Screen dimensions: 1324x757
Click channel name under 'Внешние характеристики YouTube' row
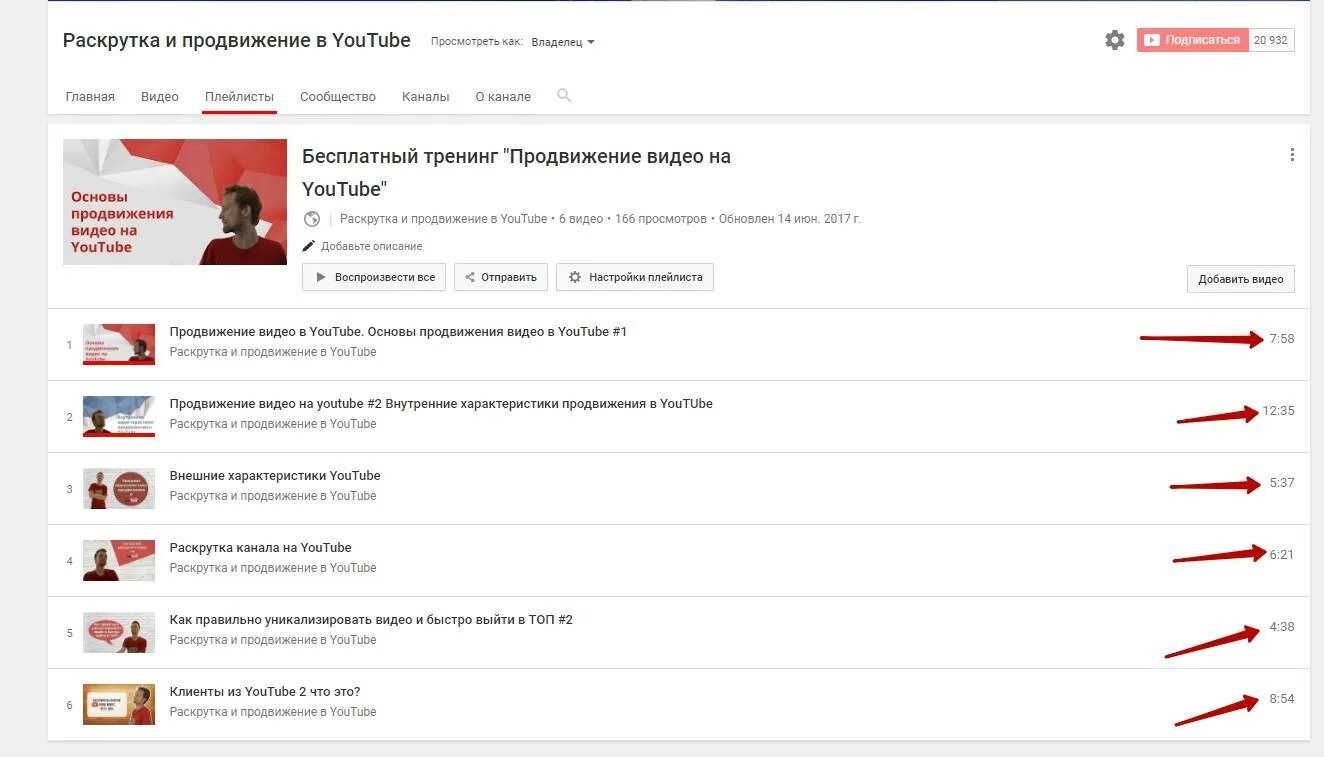273,496
